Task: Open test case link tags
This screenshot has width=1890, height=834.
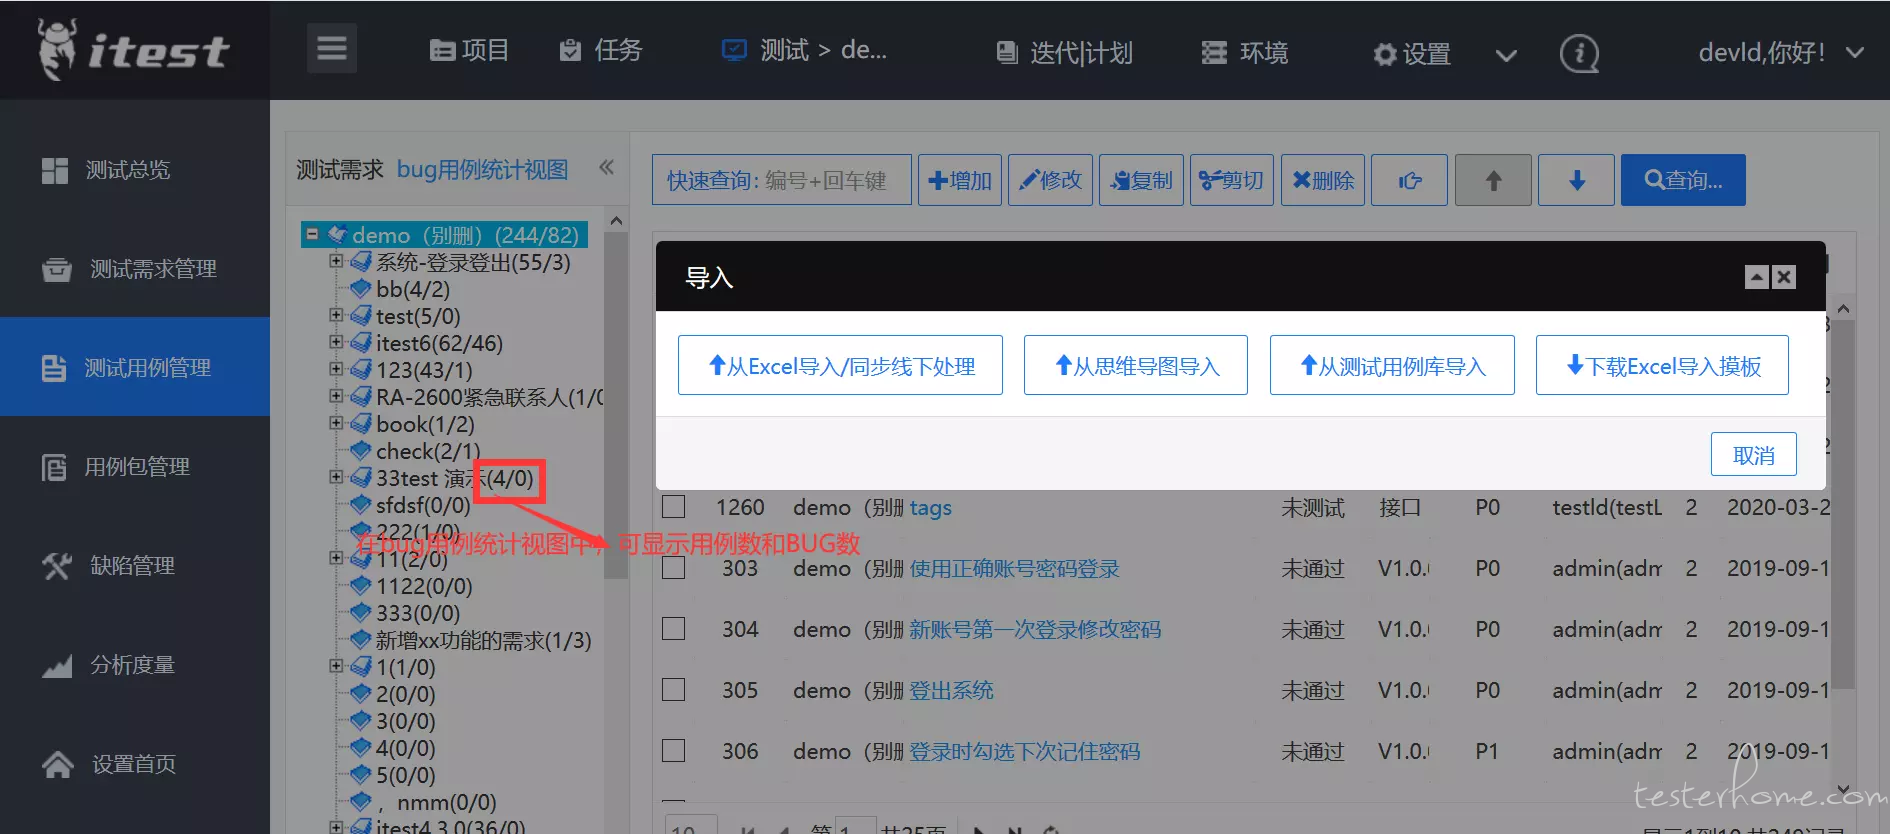Action: pos(931,508)
